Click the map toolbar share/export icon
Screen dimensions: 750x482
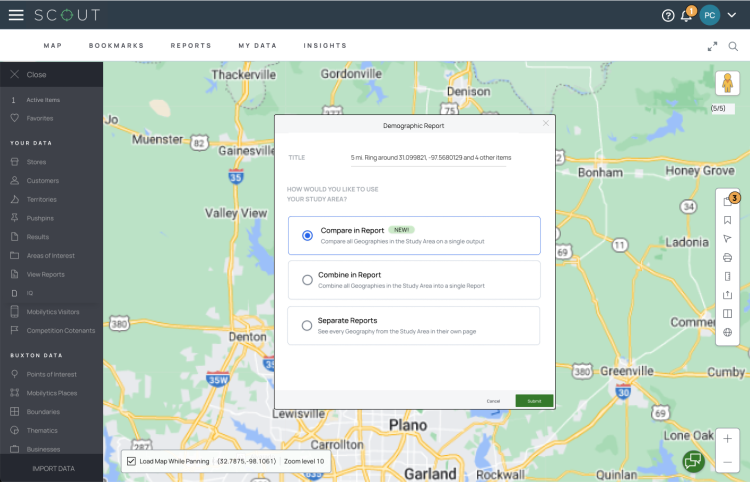point(728,295)
